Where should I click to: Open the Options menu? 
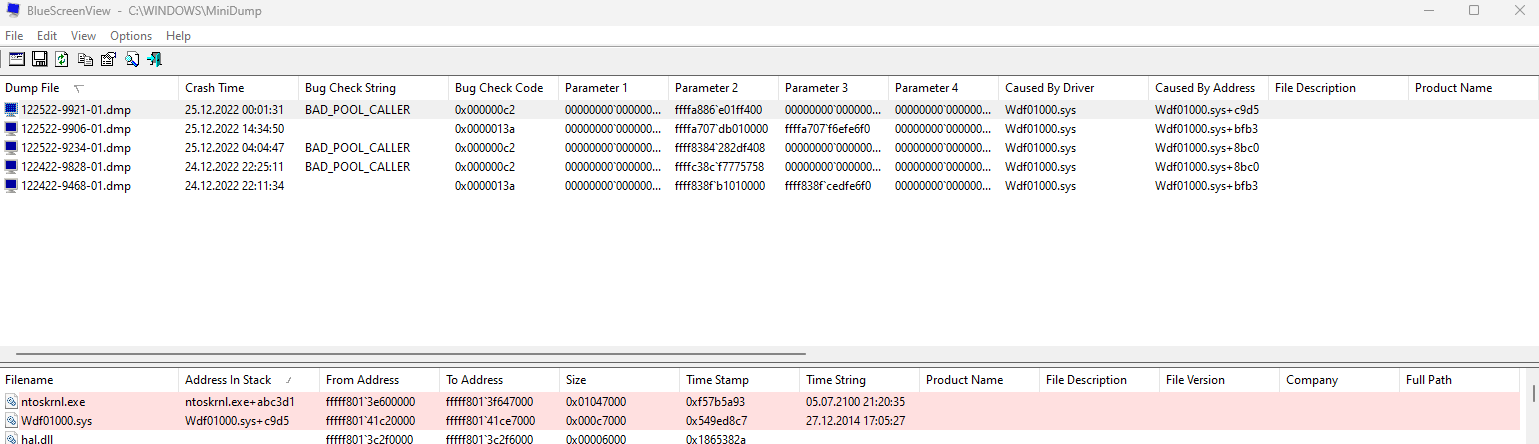131,36
